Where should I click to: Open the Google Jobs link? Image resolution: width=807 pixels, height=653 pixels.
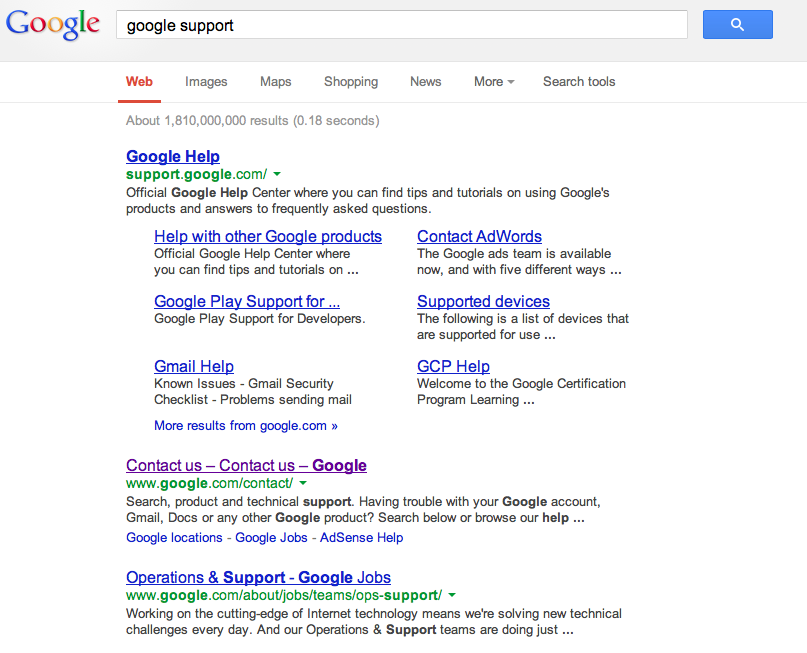point(271,537)
